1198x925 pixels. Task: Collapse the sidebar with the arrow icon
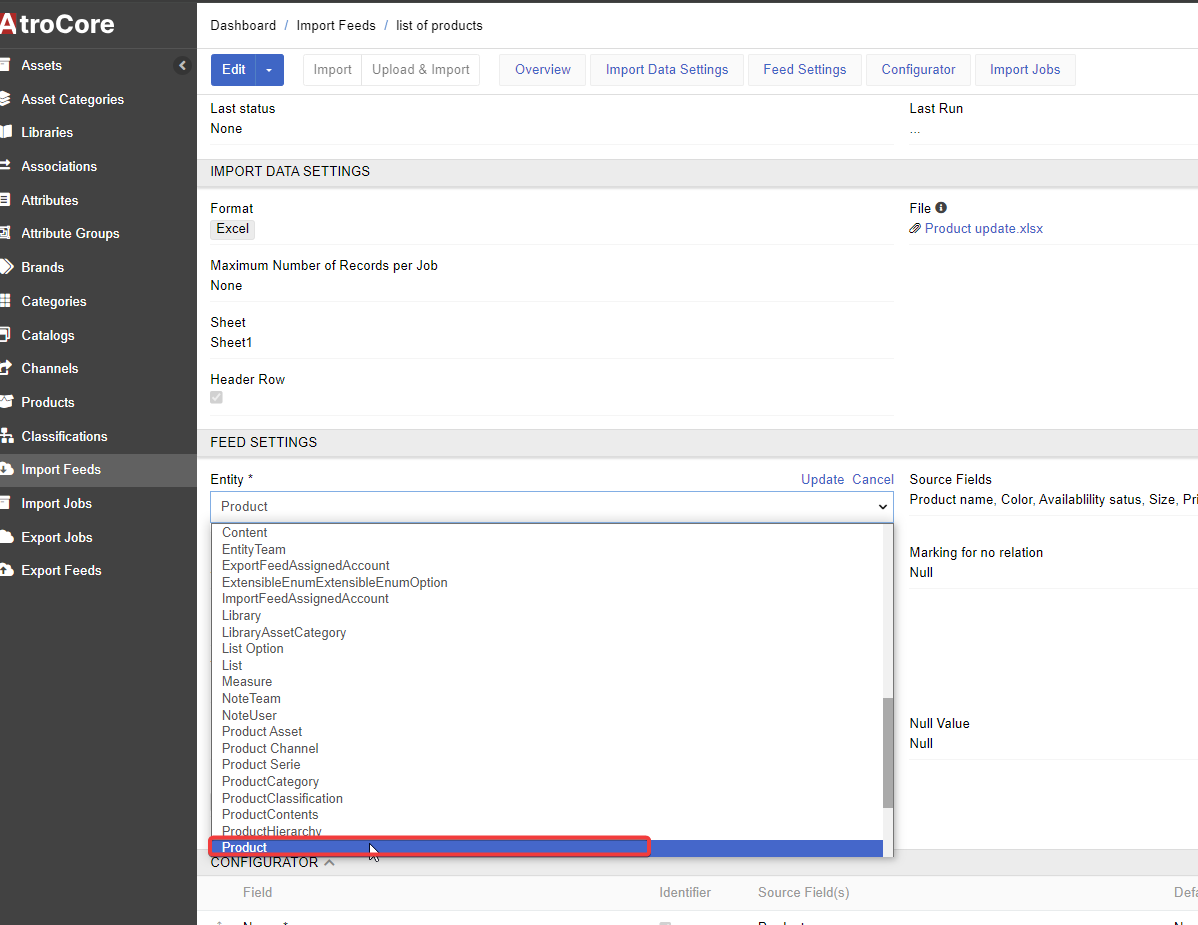pyautogui.click(x=182, y=66)
